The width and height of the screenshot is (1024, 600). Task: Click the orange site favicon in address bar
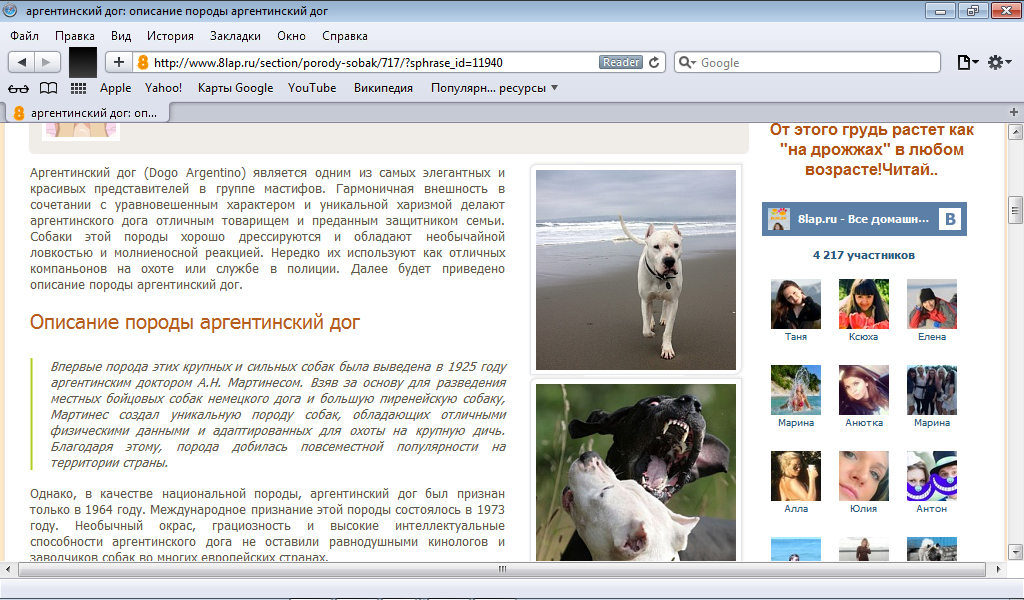(142, 63)
